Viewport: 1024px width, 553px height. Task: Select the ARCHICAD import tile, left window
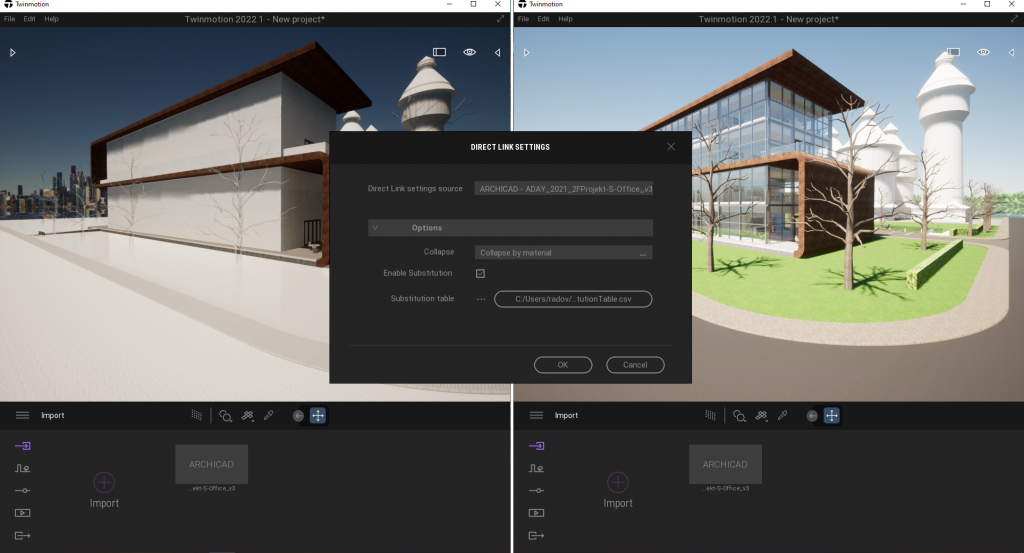(x=212, y=464)
